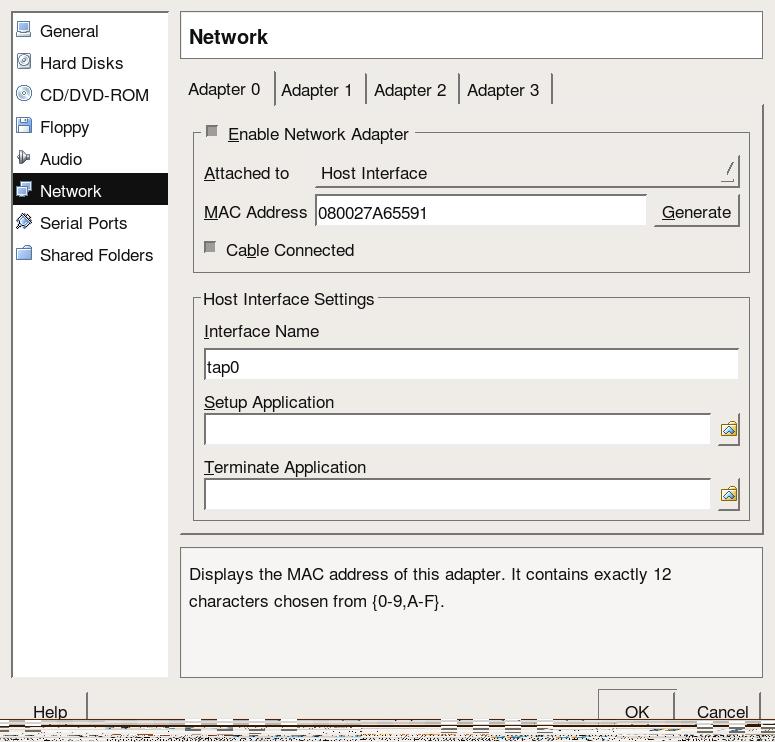The image size is (775, 742).
Task: Click the Network monitors icon
Action: pyautogui.click(x=23, y=189)
